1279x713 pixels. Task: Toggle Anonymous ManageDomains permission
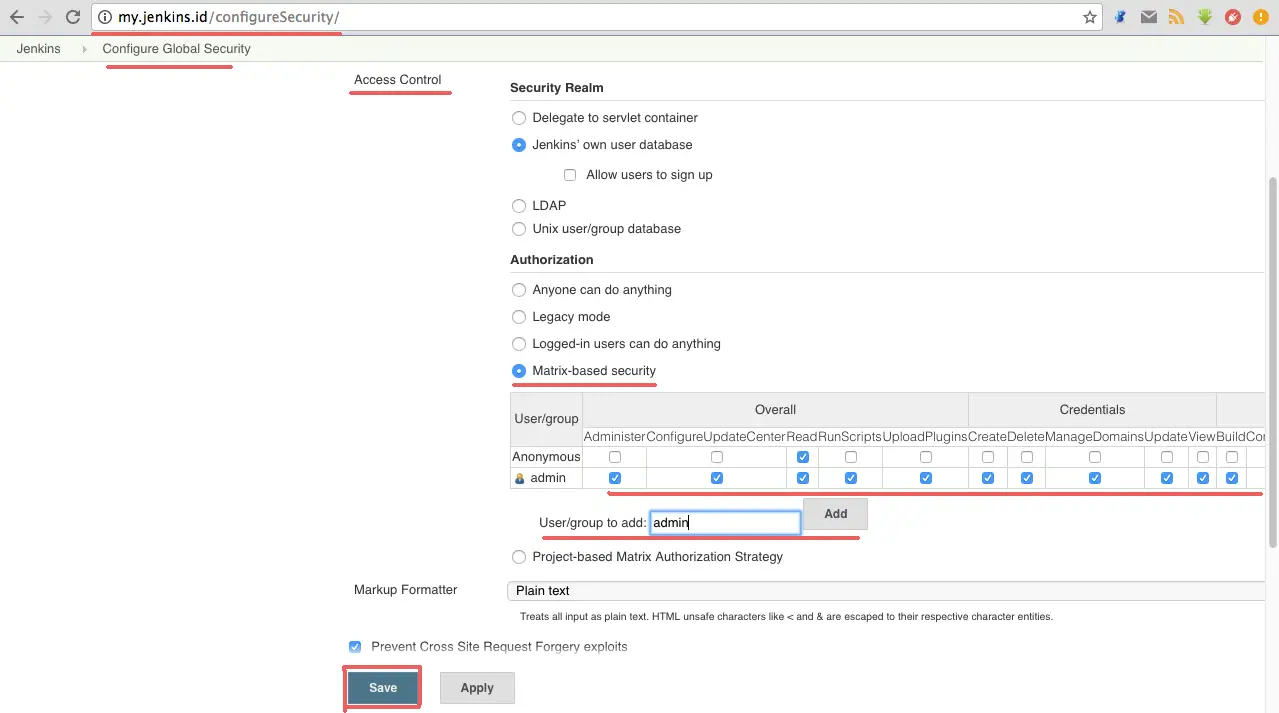pos(1095,457)
